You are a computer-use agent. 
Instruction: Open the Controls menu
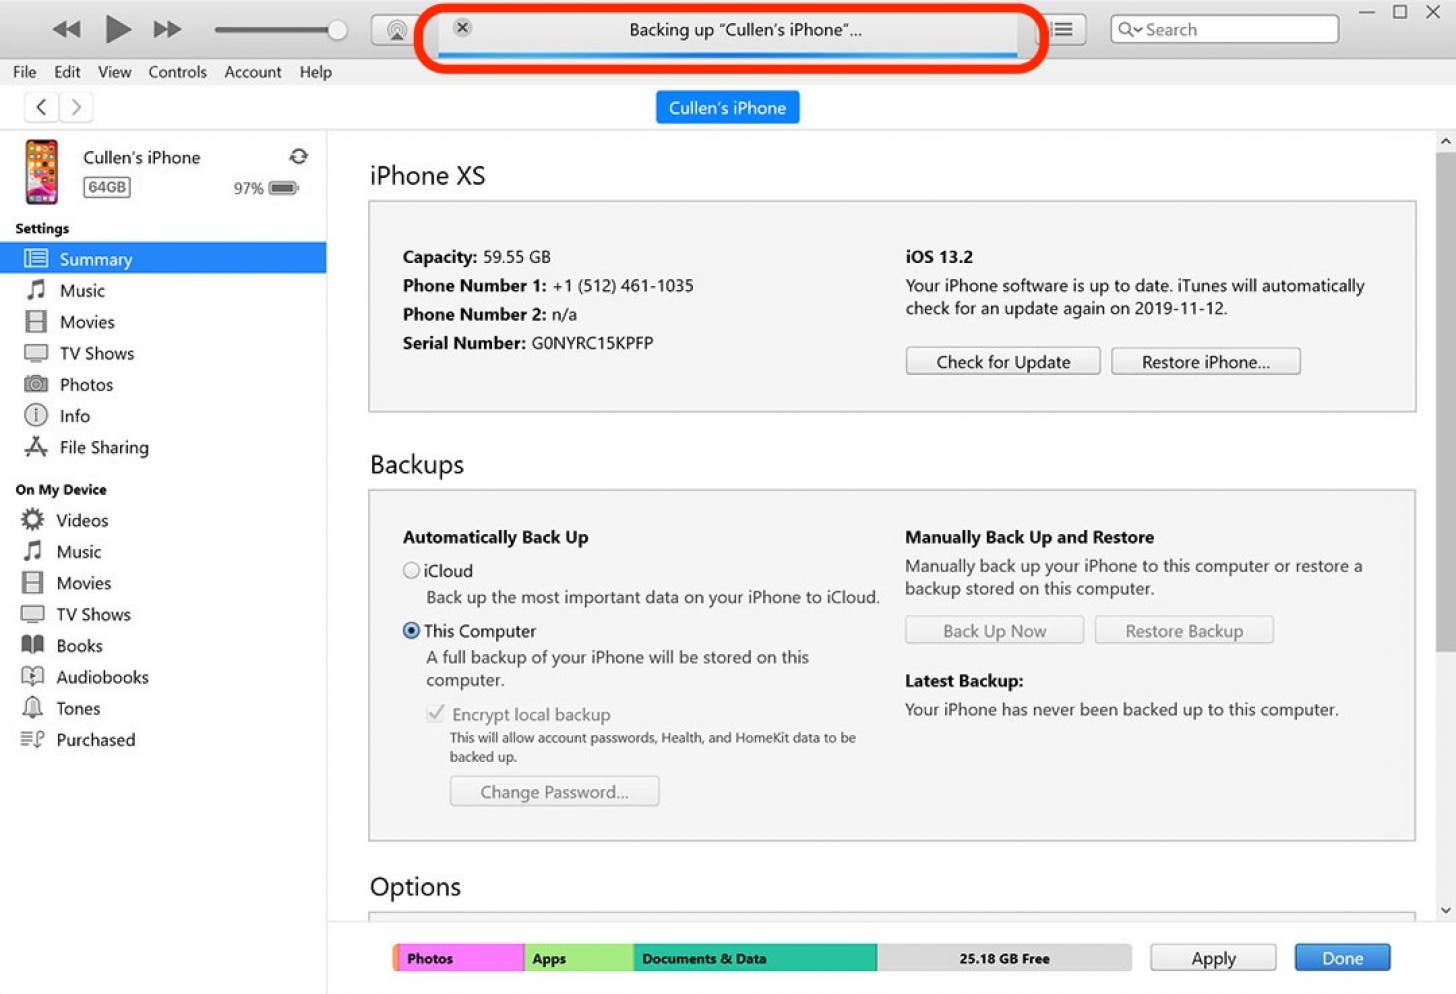click(177, 72)
